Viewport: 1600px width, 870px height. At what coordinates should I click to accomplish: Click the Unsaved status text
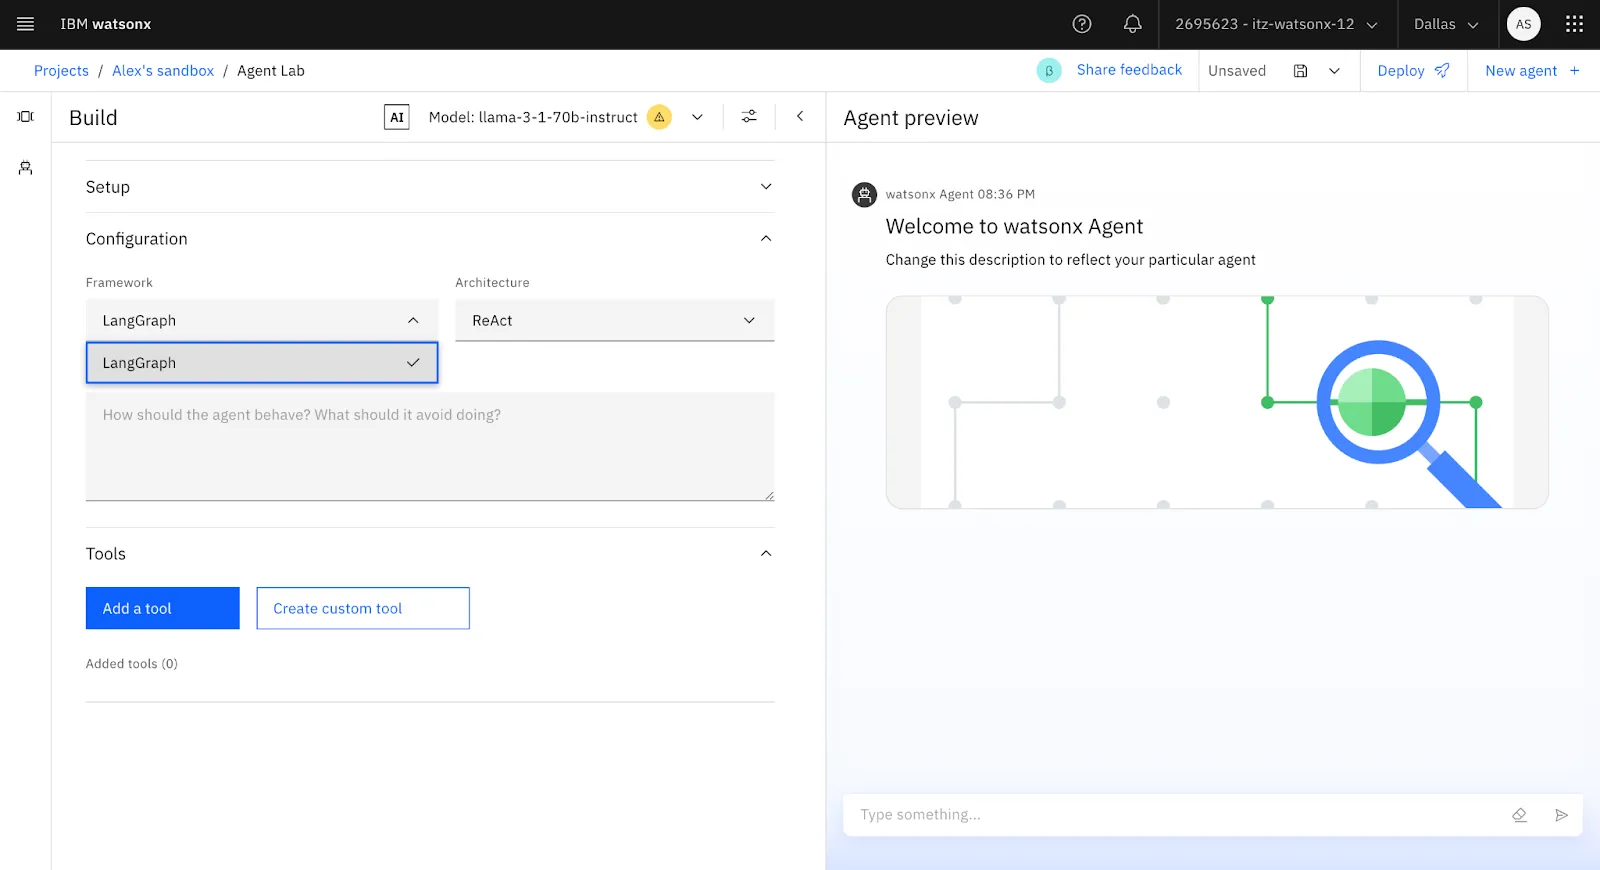click(1237, 71)
